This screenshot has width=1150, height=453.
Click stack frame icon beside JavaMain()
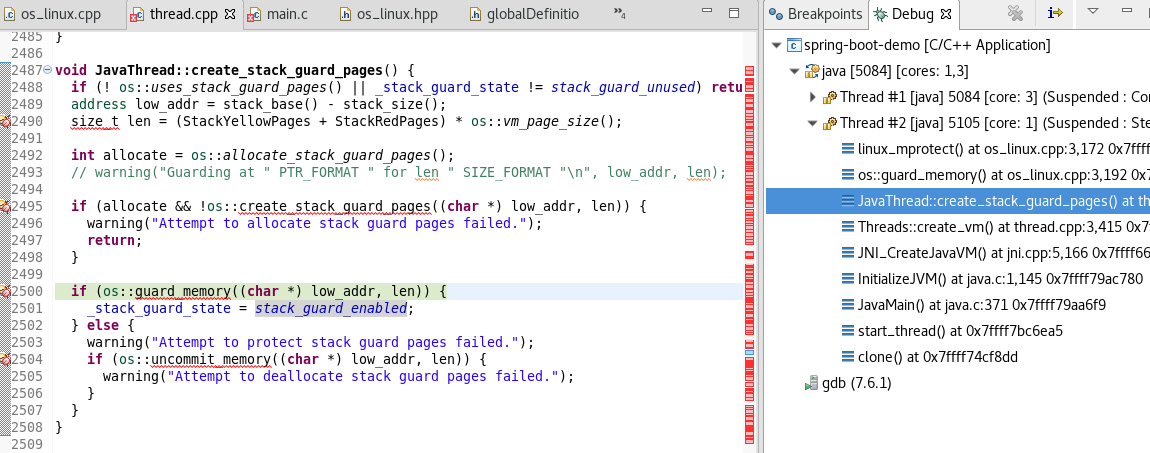point(847,304)
